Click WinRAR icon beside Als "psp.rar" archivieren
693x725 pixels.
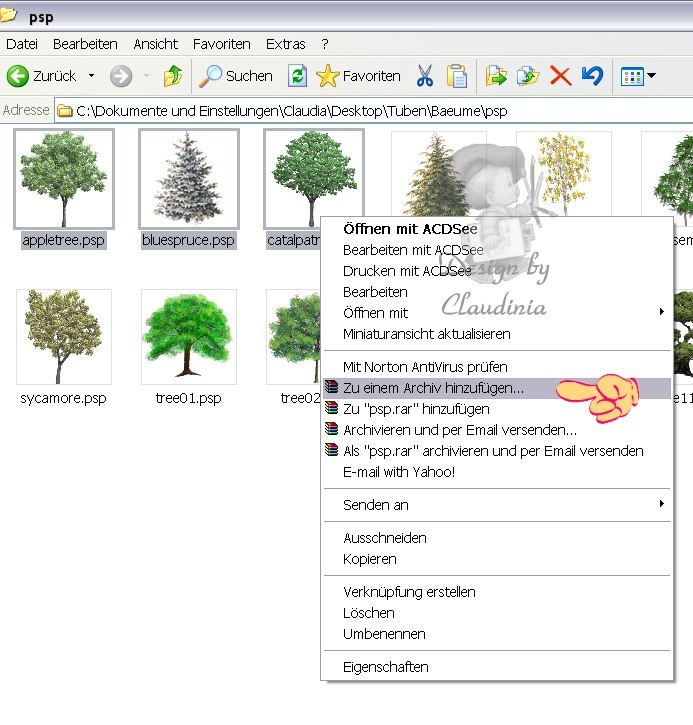[x=331, y=449]
